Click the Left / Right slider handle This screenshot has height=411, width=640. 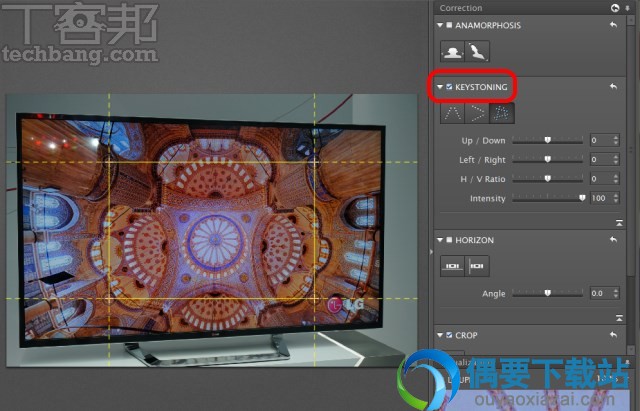548,159
